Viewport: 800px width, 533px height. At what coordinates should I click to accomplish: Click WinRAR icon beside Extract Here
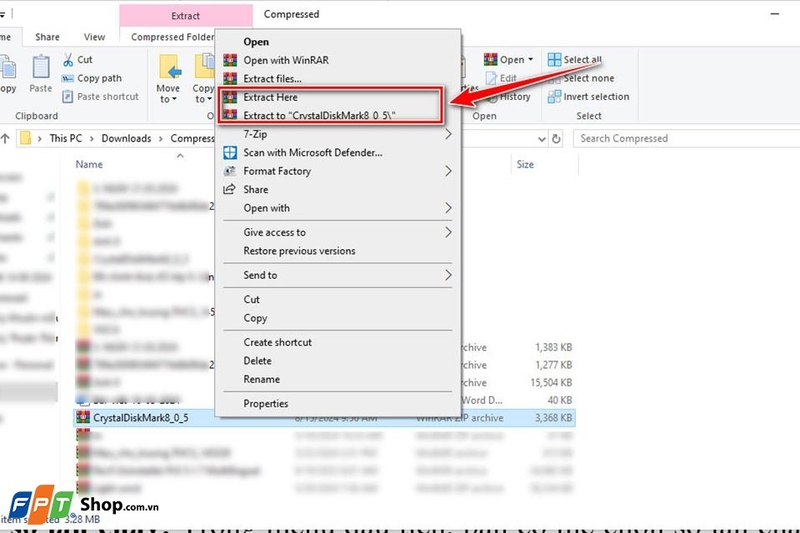pos(230,97)
